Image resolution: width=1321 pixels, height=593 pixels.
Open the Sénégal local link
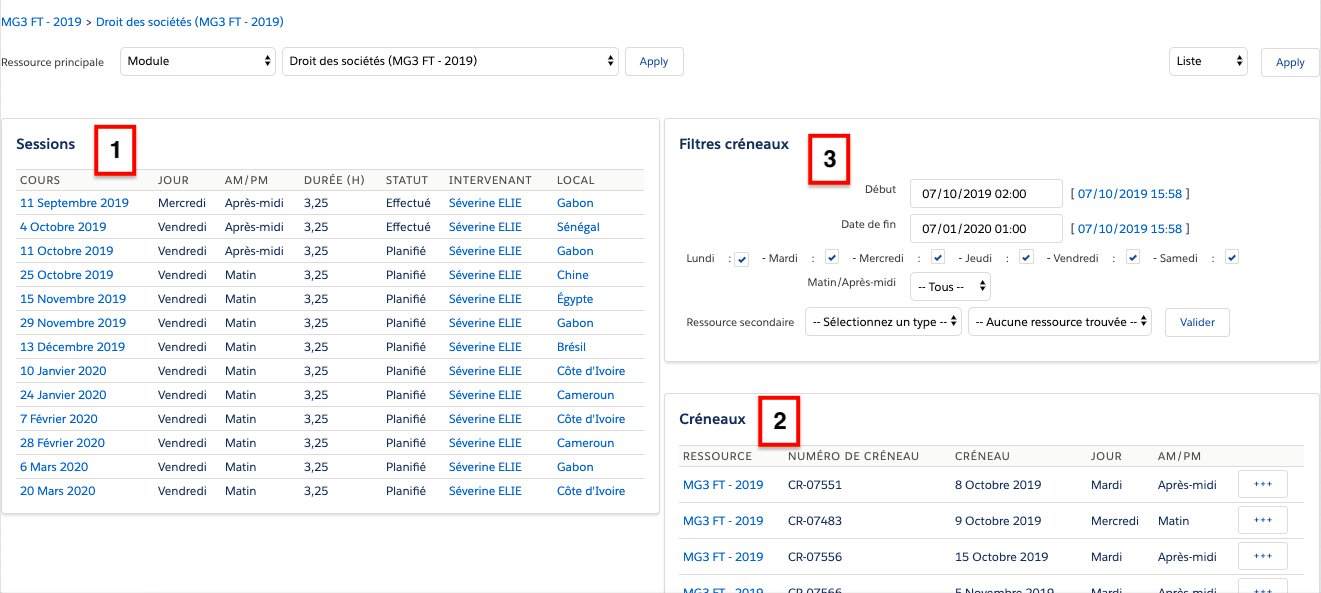point(578,227)
